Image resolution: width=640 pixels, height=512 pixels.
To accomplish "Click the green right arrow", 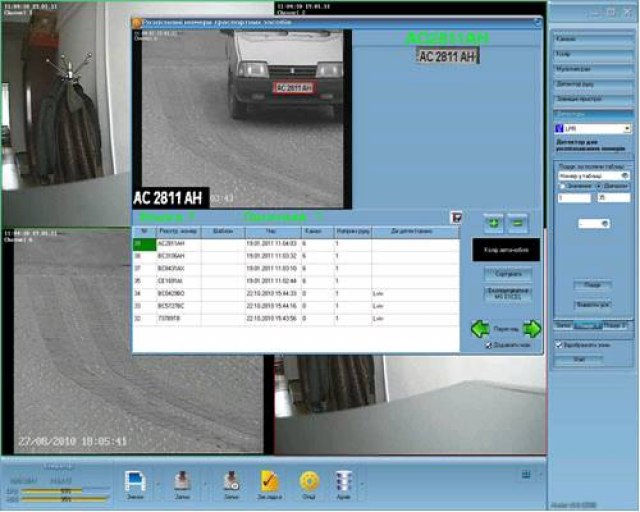I will [531, 328].
